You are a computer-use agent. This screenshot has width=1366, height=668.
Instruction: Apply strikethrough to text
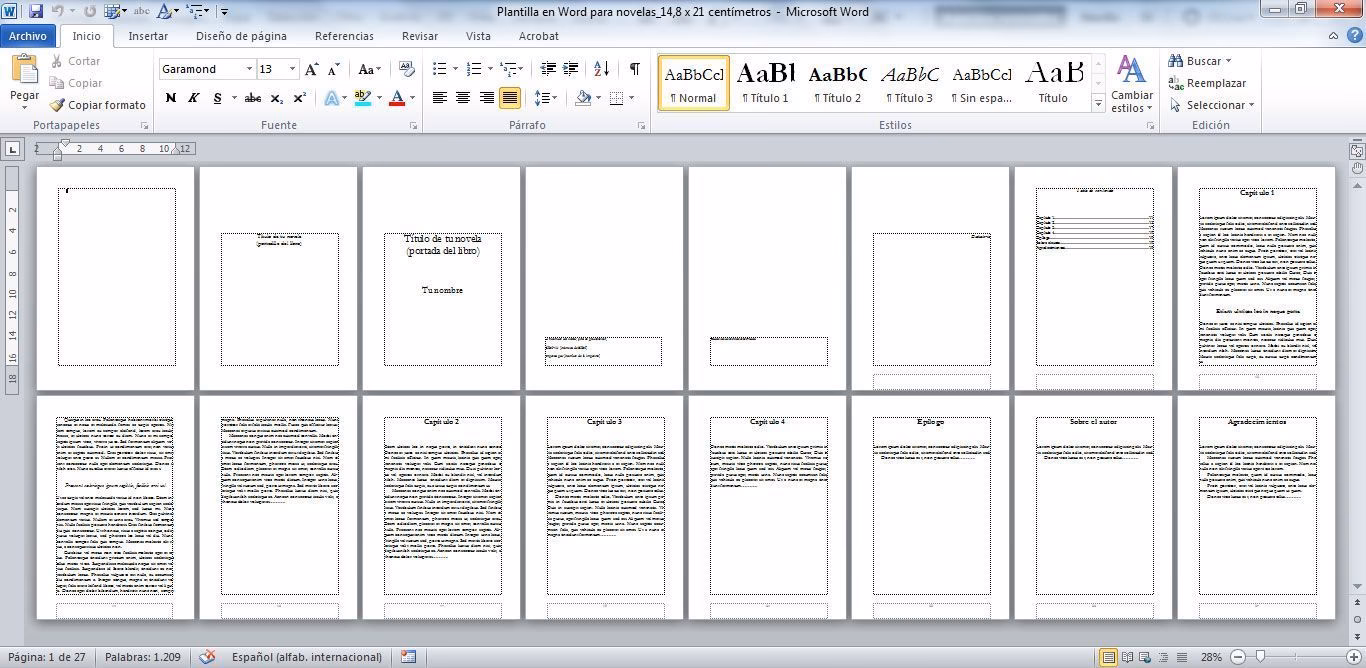(x=254, y=97)
